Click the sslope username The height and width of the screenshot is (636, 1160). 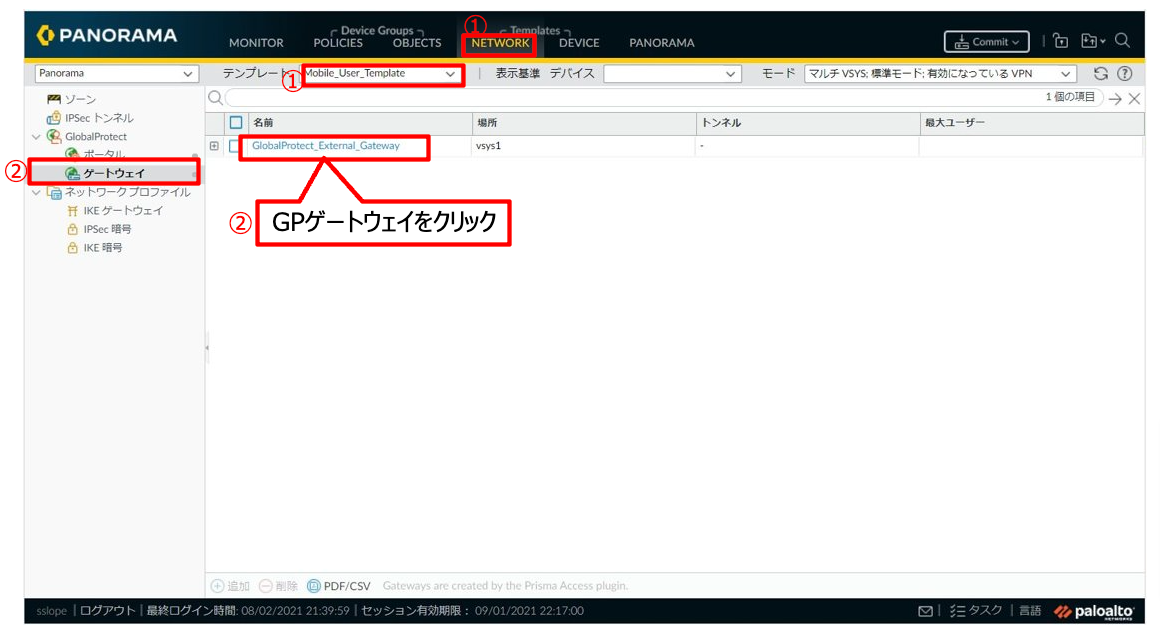(x=52, y=611)
